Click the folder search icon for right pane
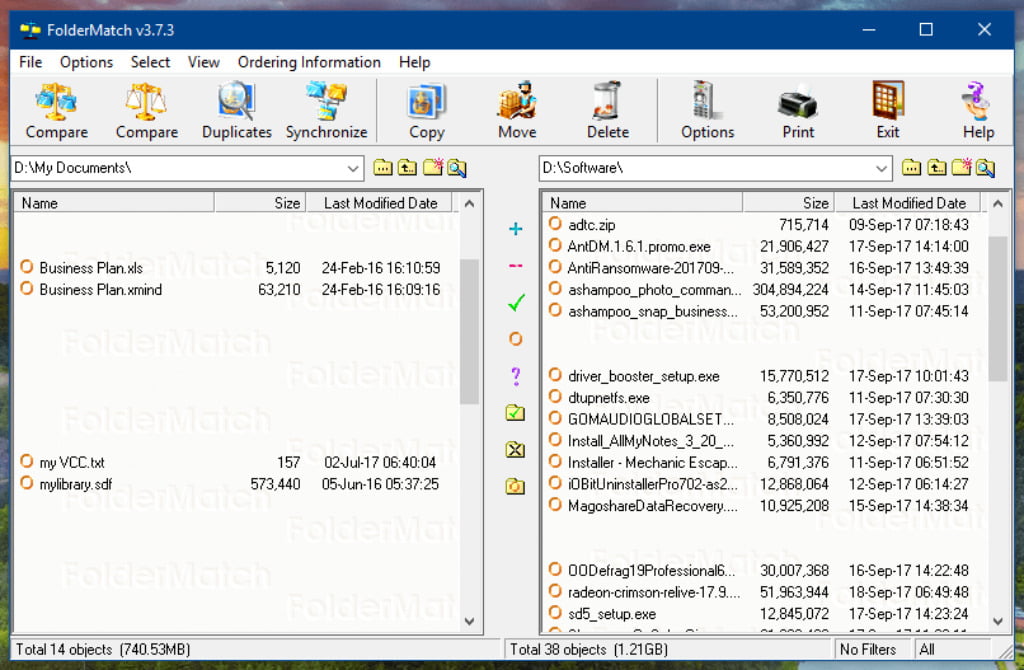 point(985,168)
